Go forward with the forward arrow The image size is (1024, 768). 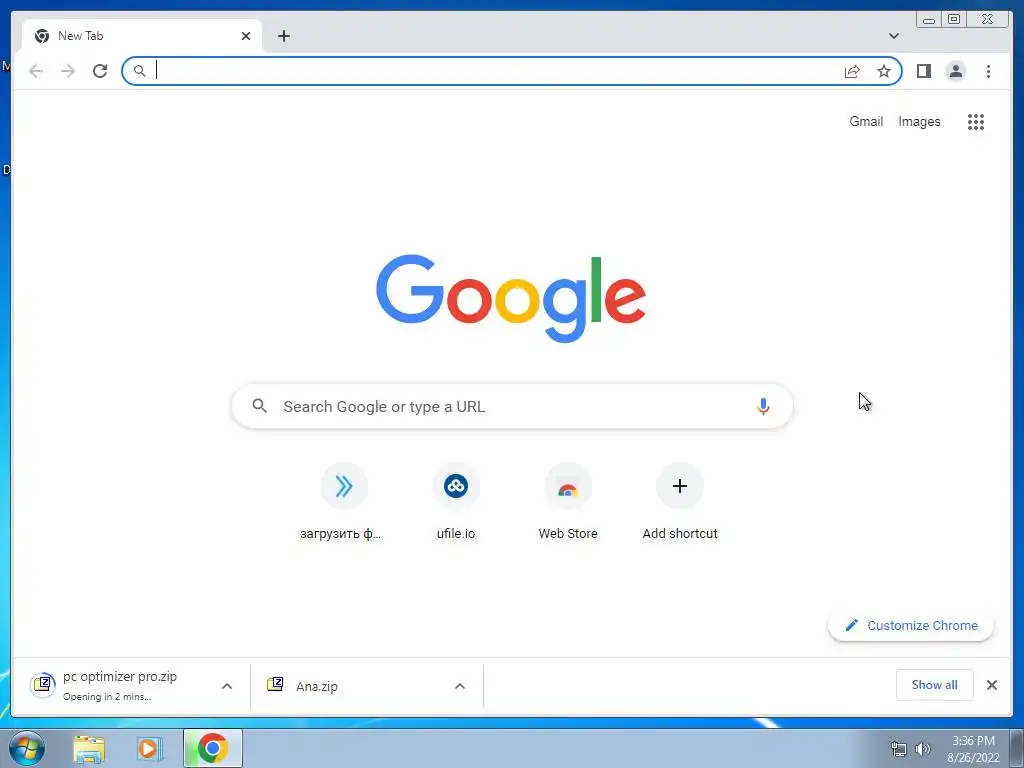point(68,71)
